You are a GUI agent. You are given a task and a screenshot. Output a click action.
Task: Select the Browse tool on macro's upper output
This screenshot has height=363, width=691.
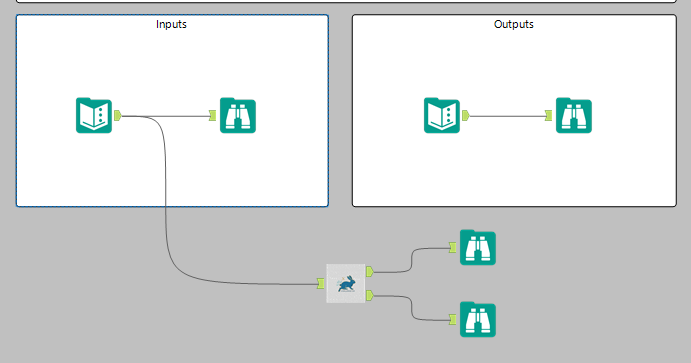click(x=478, y=247)
